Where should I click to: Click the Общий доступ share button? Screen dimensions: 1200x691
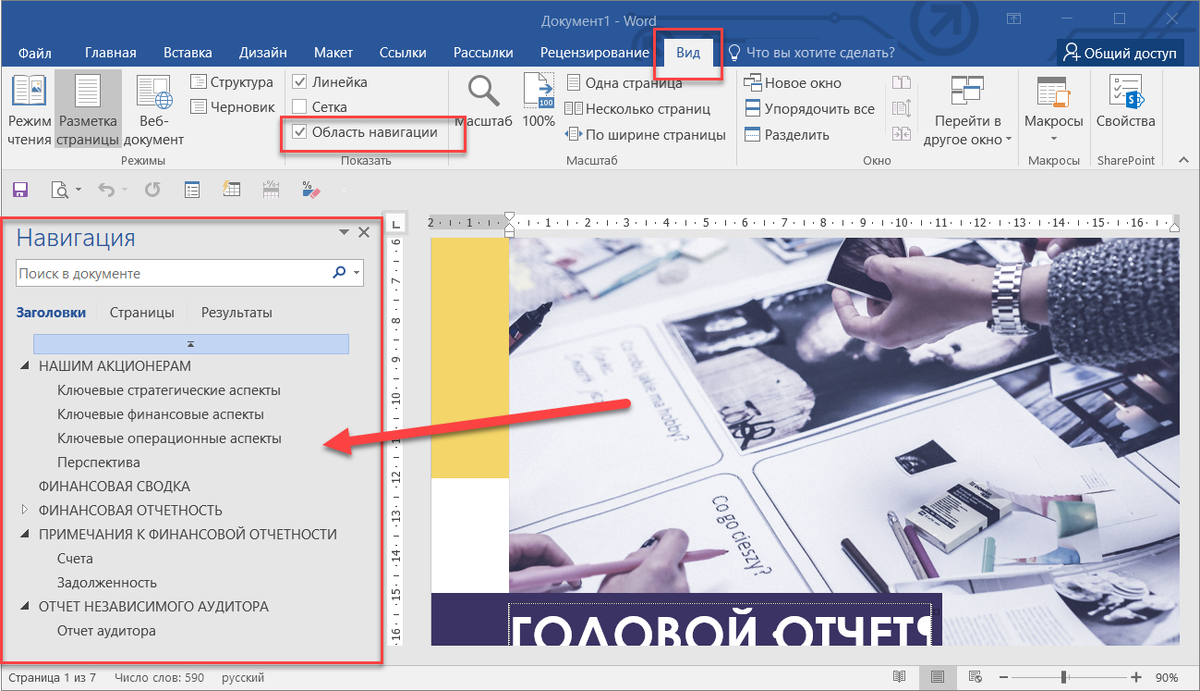(x=1119, y=52)
